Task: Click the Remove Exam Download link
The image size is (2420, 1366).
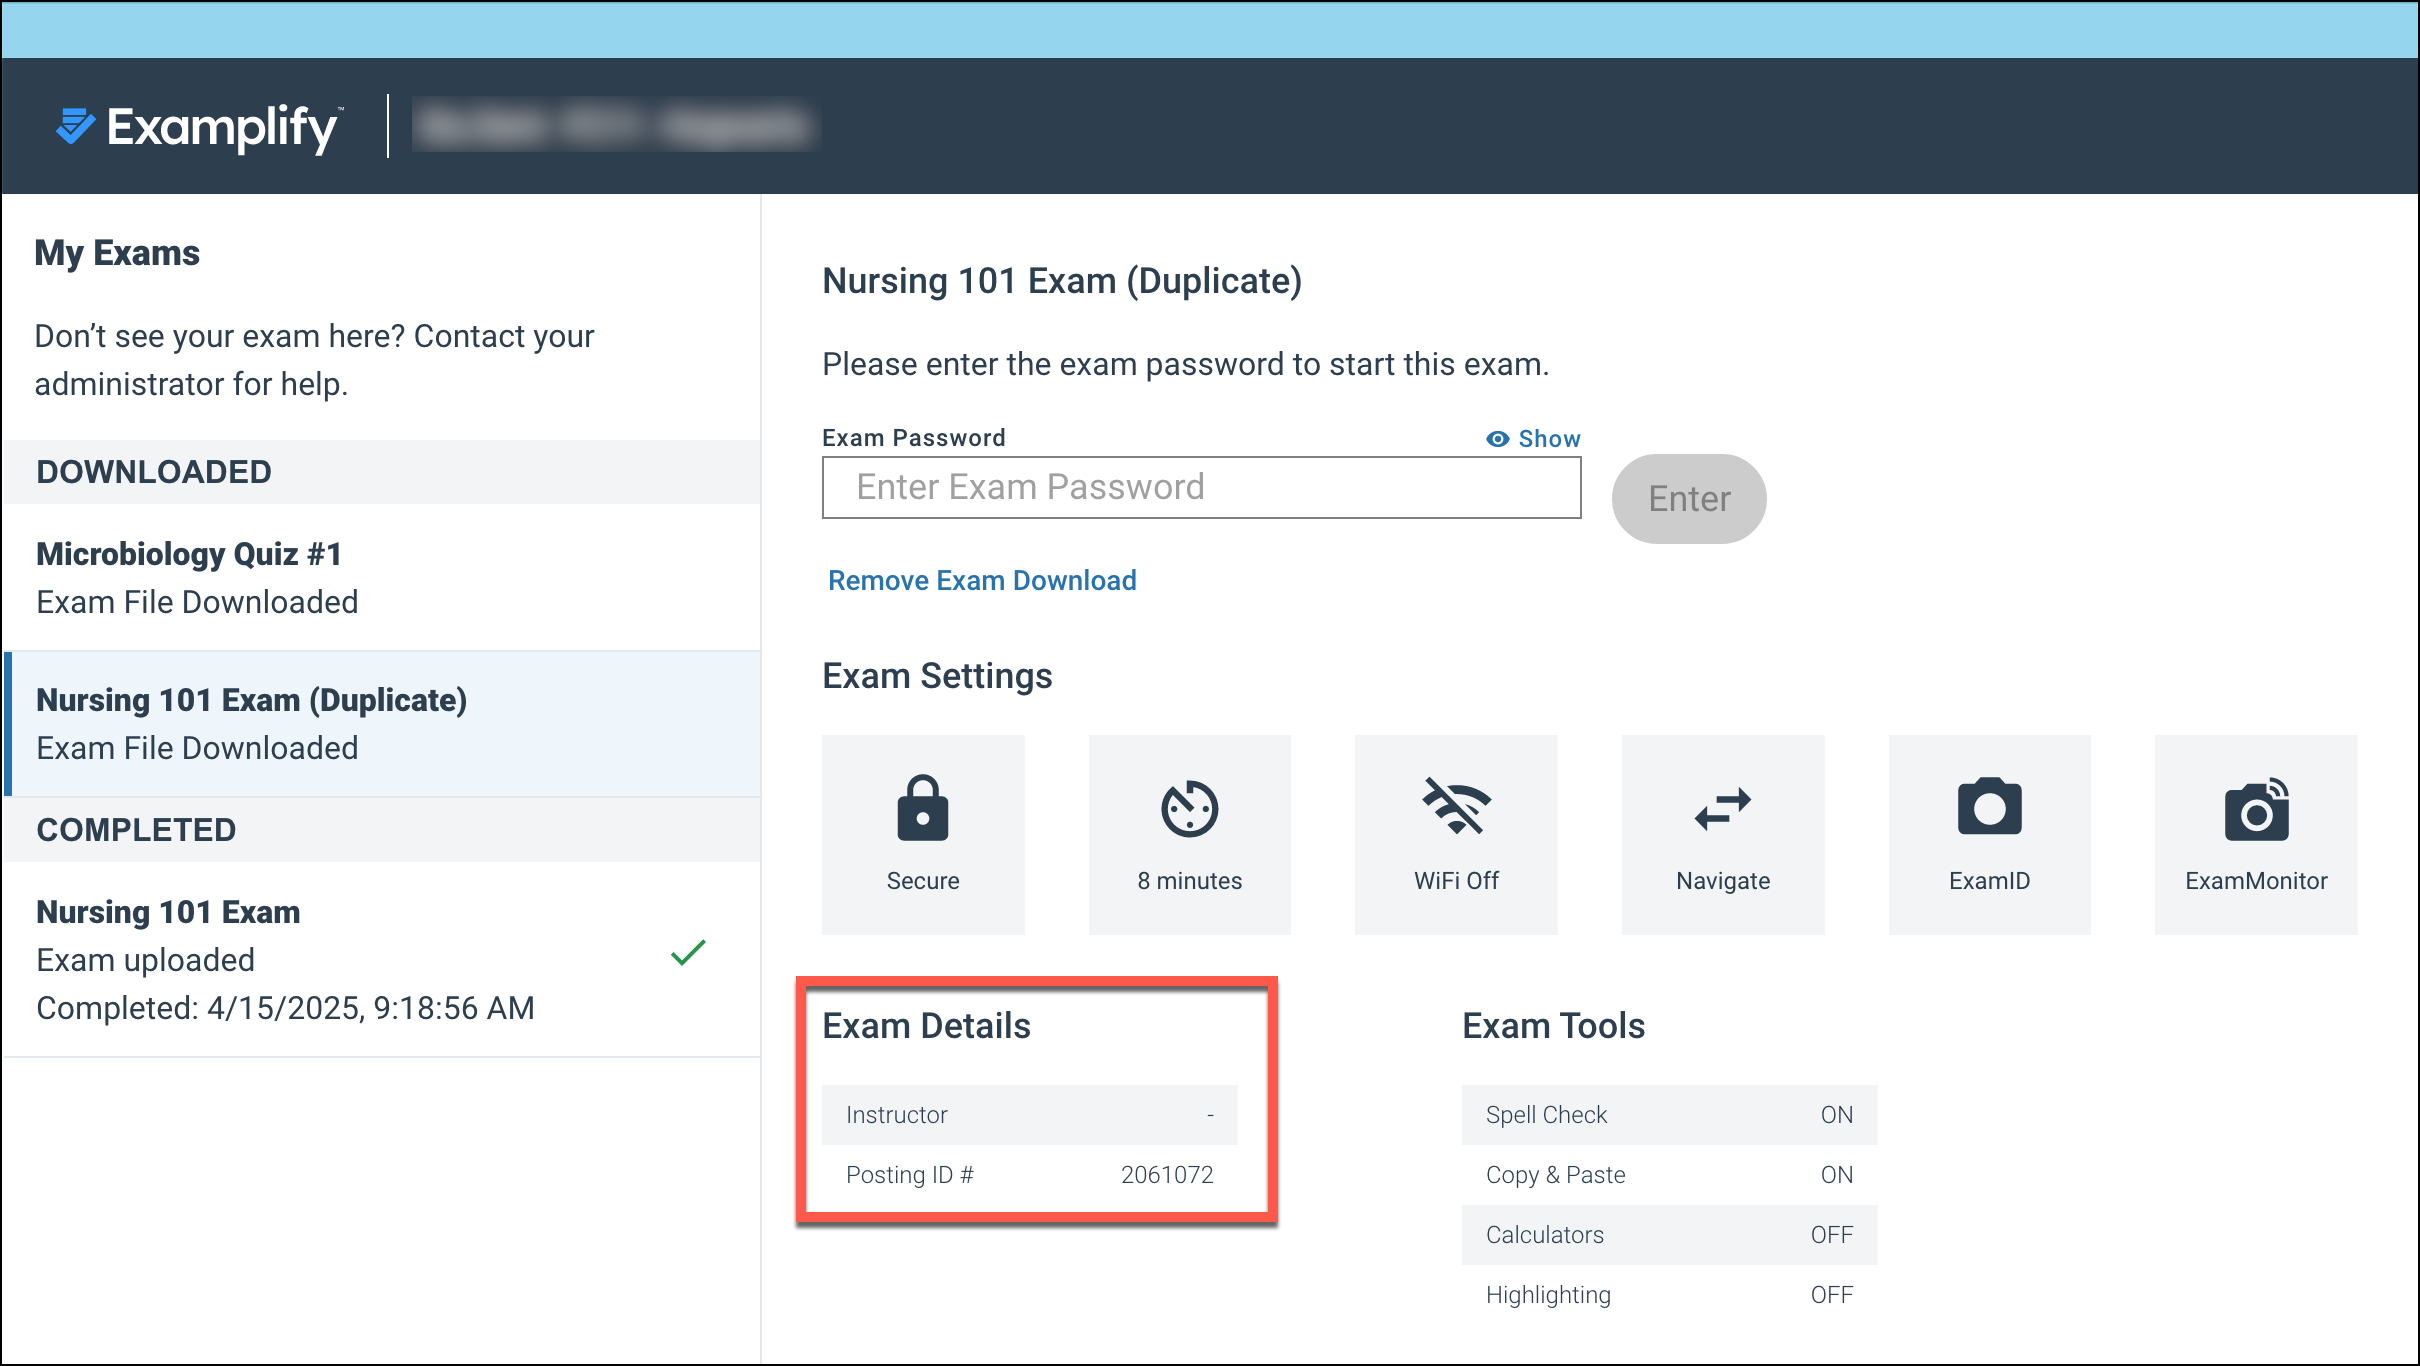Action: pyautogui.click(x=982, y=581)
